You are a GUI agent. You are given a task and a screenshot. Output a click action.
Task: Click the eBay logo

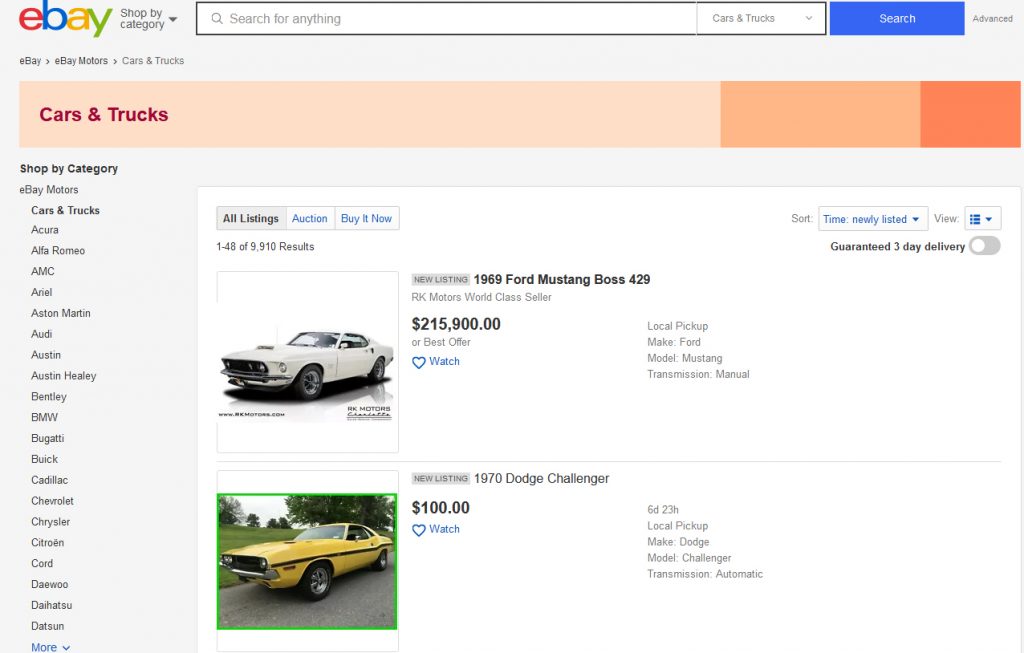65,18
